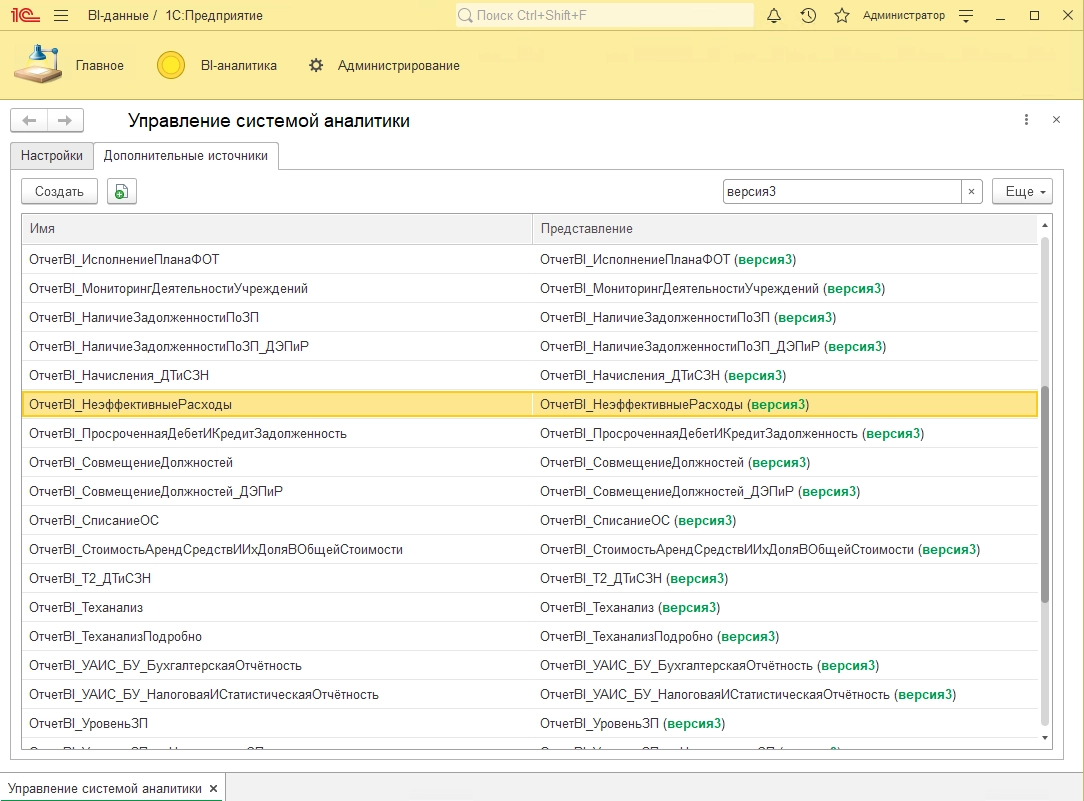Open favorites star icon
The image size is (1084, 801).
click(842, 16)
